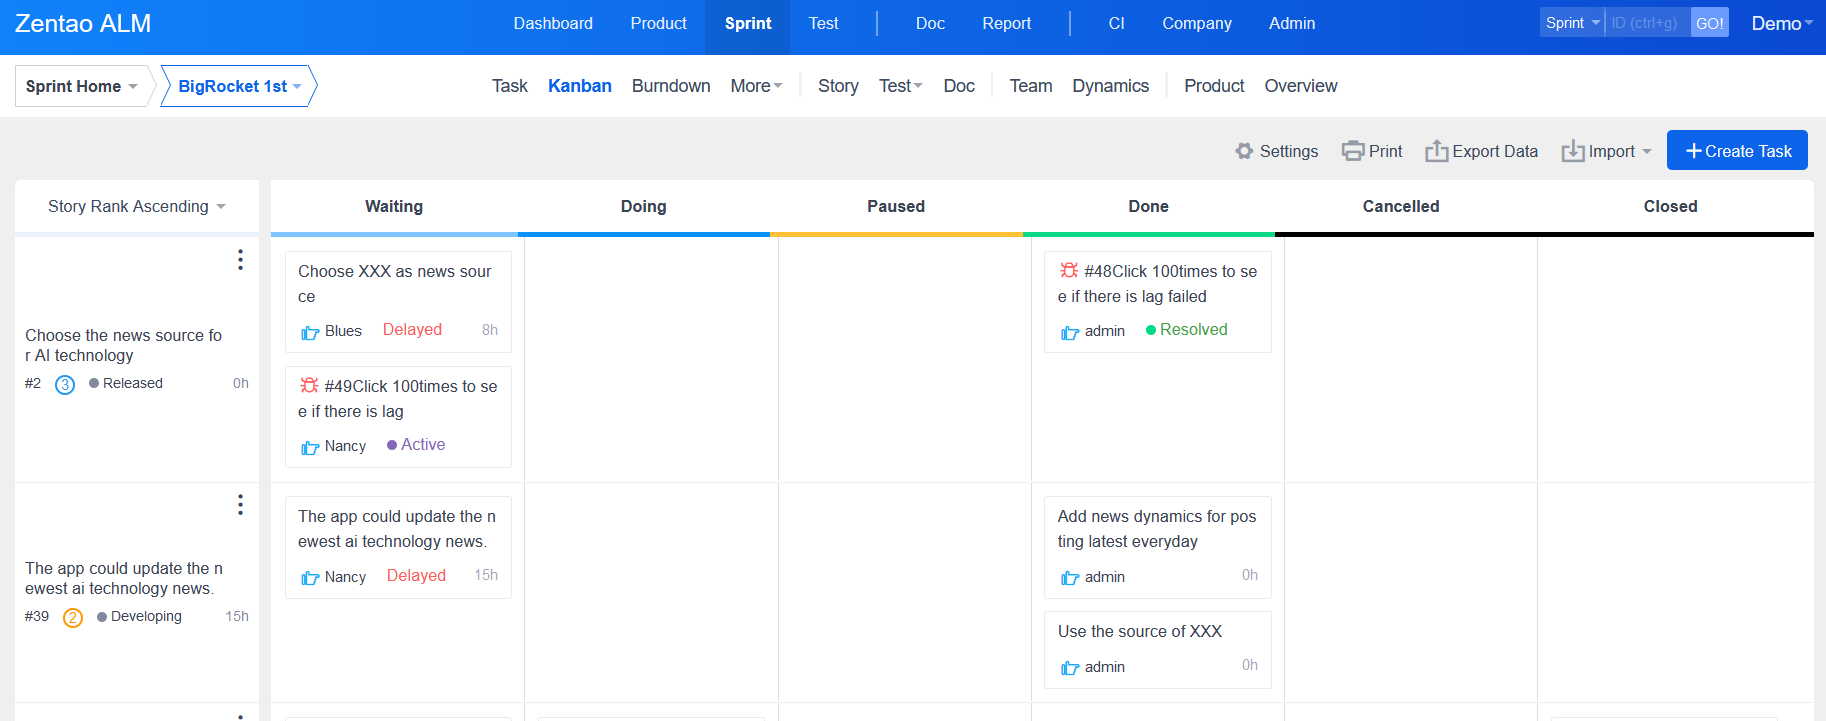Click bug icon on #48 card

tap(1069, 271)
